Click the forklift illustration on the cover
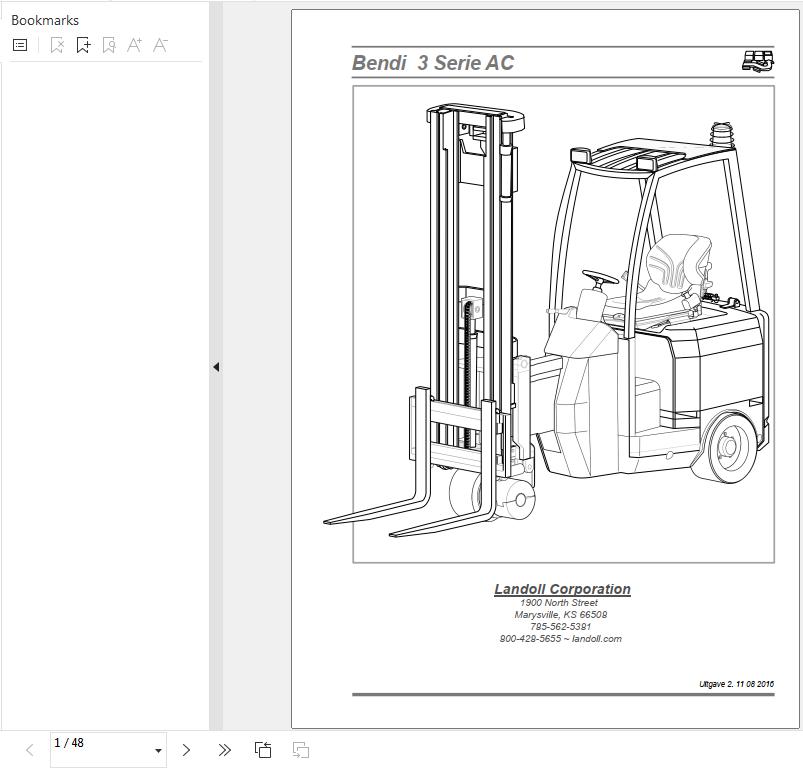The width and height of the screenshot is (803, 770). pos(546,321)
